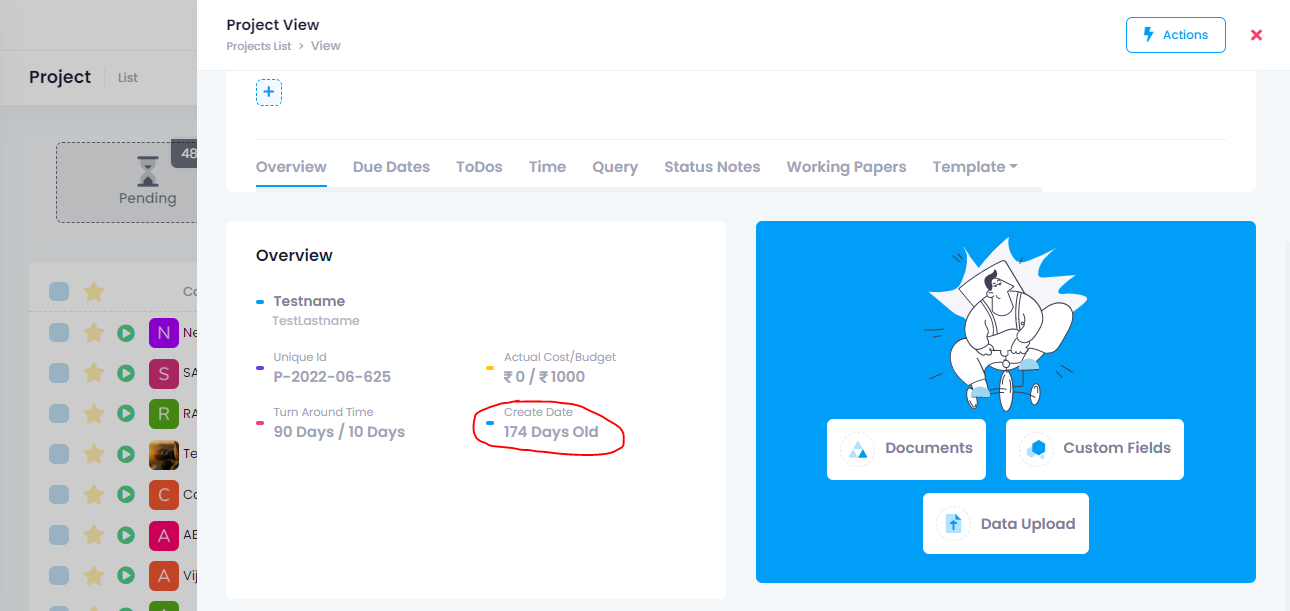This screenshot has height=611, width=1290.
Task: Check the box in the C avatar row
Action: click(x=59, y=494)
